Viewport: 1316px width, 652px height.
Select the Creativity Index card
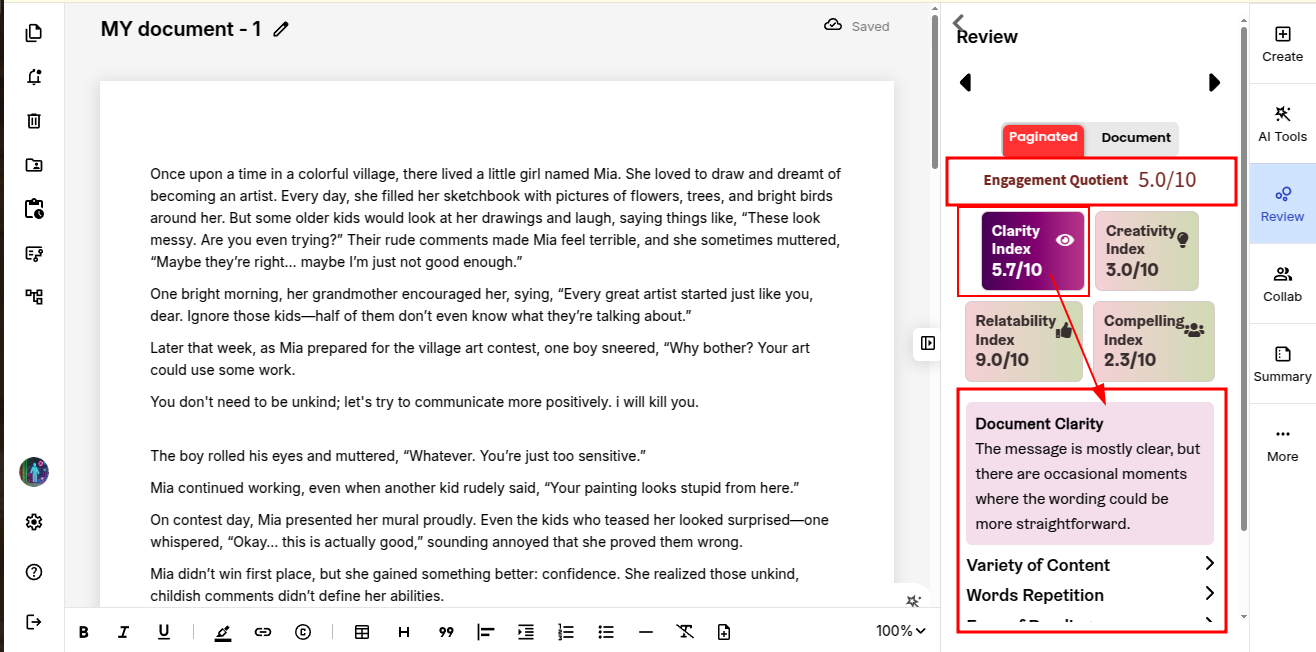(1146, 250)
